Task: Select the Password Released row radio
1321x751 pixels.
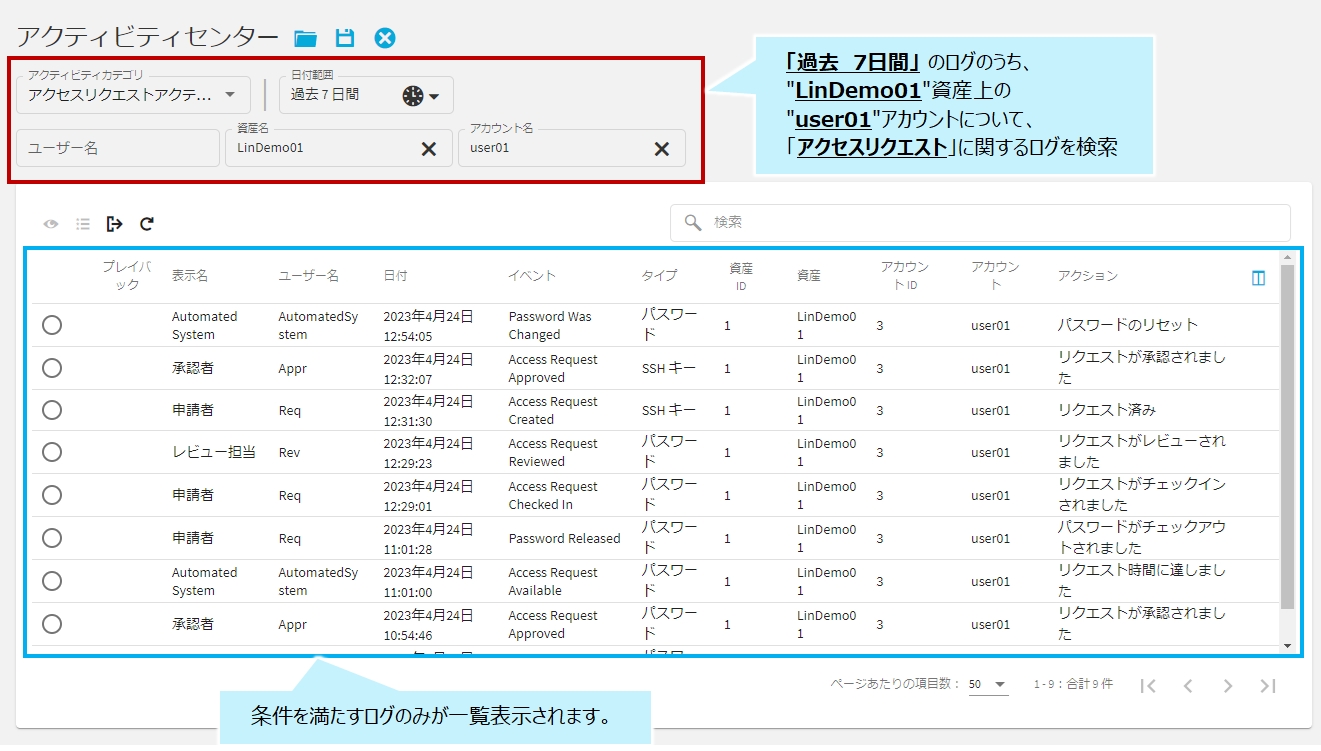Action: pos(52,538)
